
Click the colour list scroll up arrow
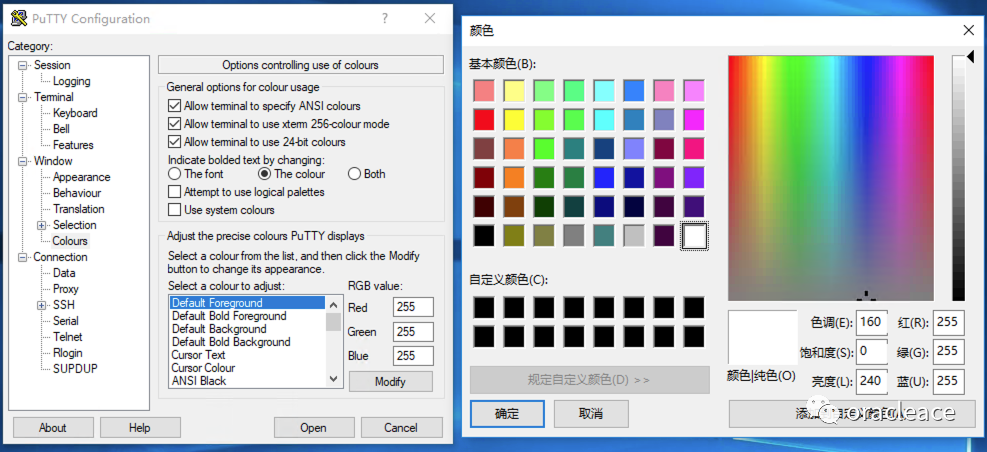click(x=334, y=303)
